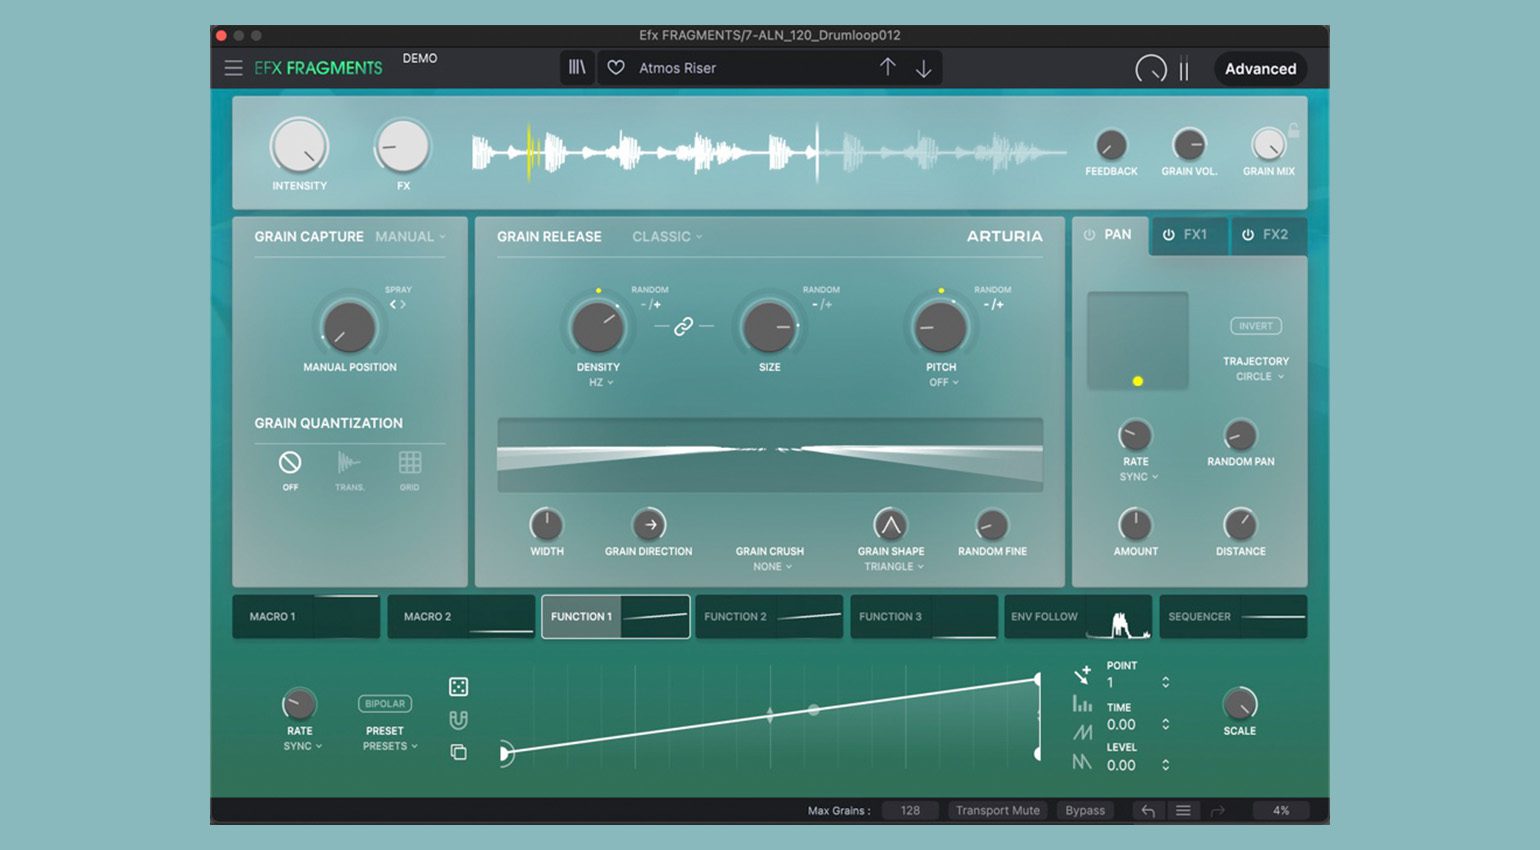Click the 4% CPU meter
This screenshot has height=850, width=1540.
pos(1281,811)
